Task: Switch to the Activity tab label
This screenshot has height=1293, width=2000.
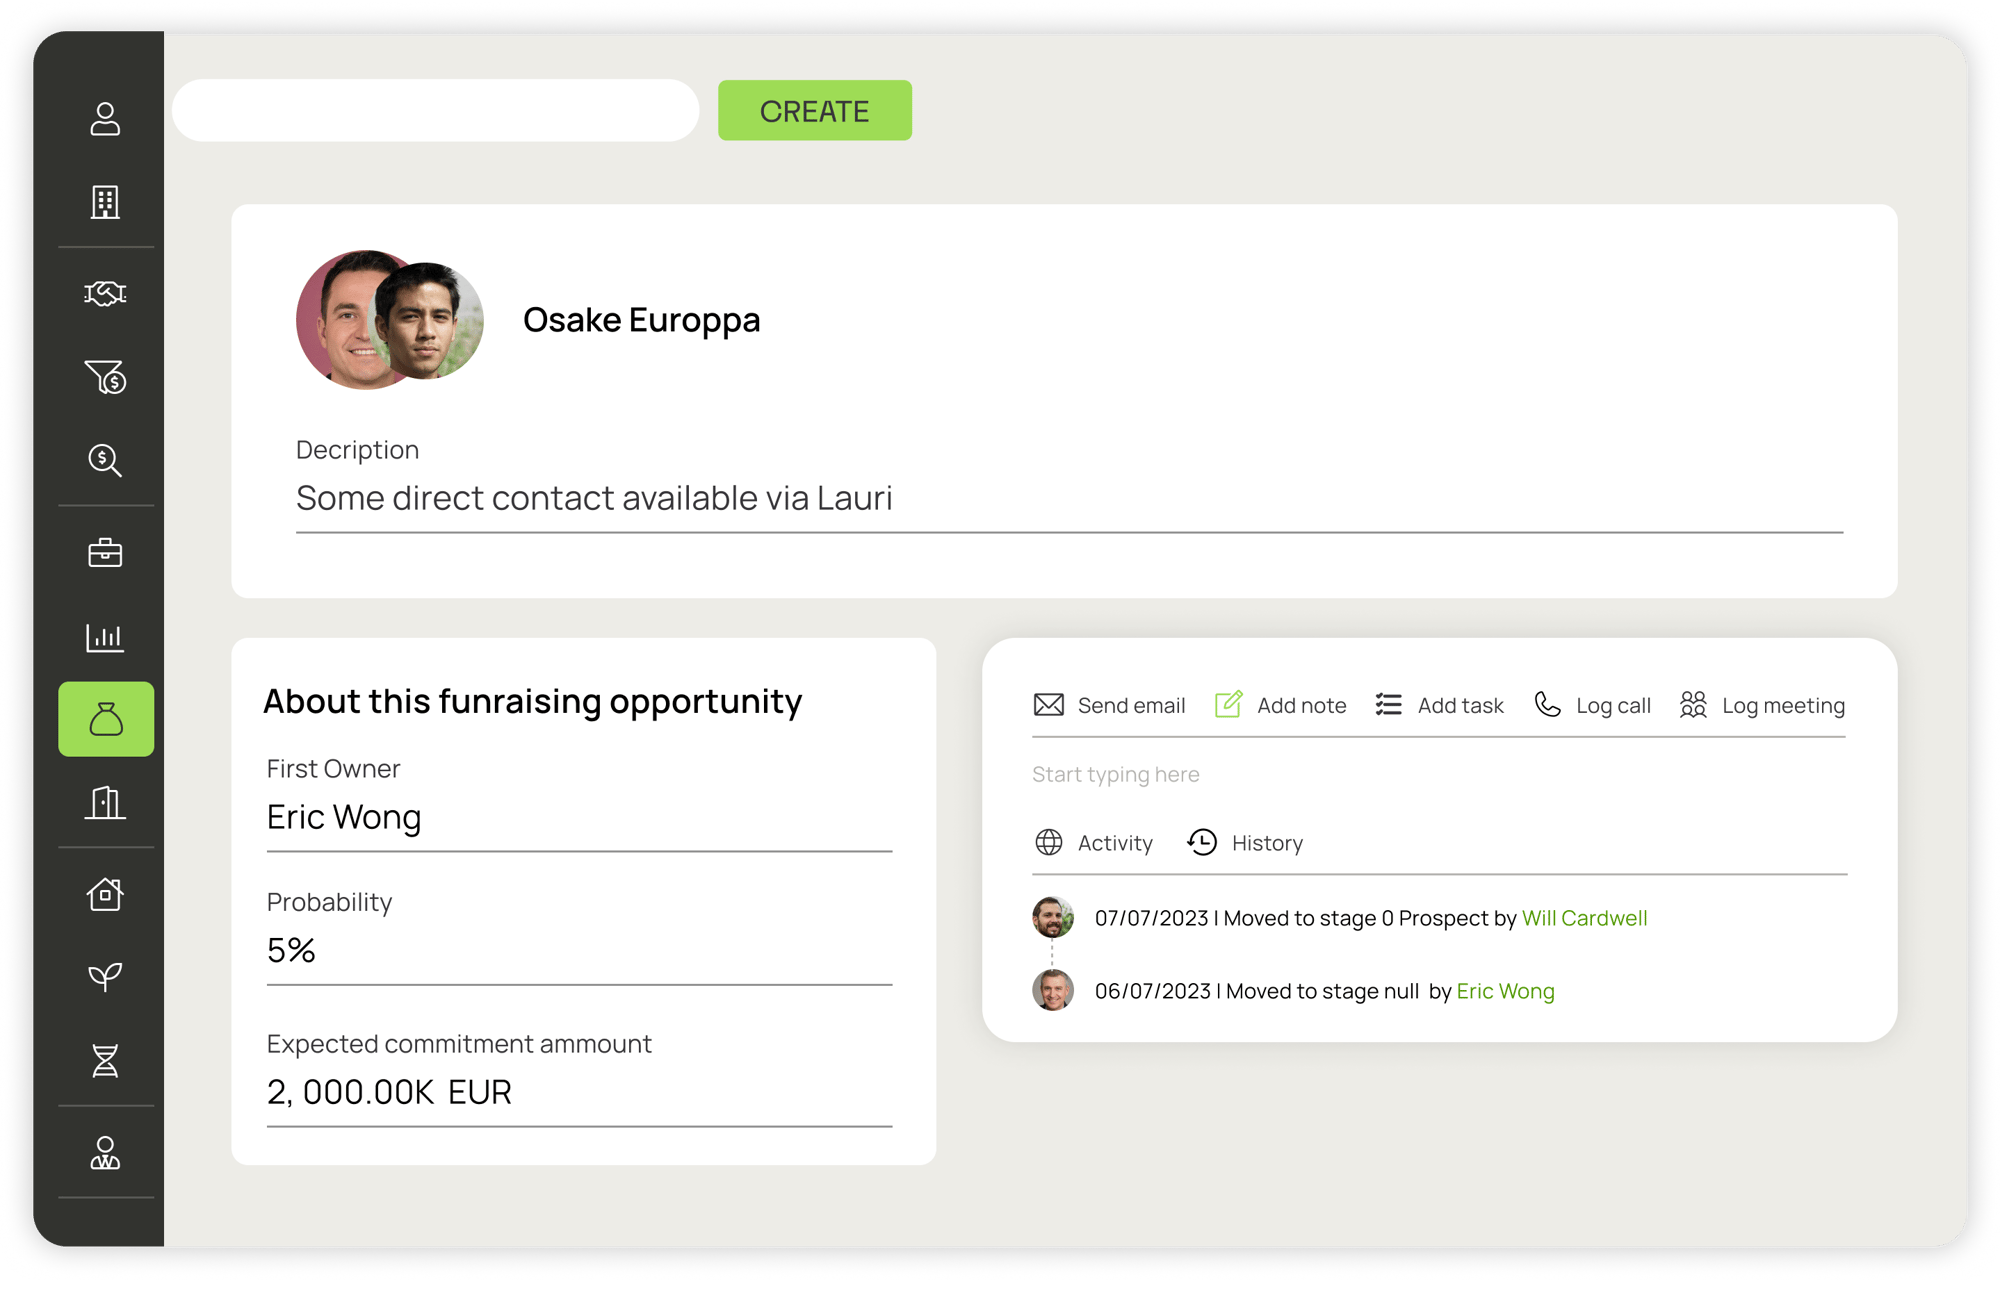Action: 1115,843
